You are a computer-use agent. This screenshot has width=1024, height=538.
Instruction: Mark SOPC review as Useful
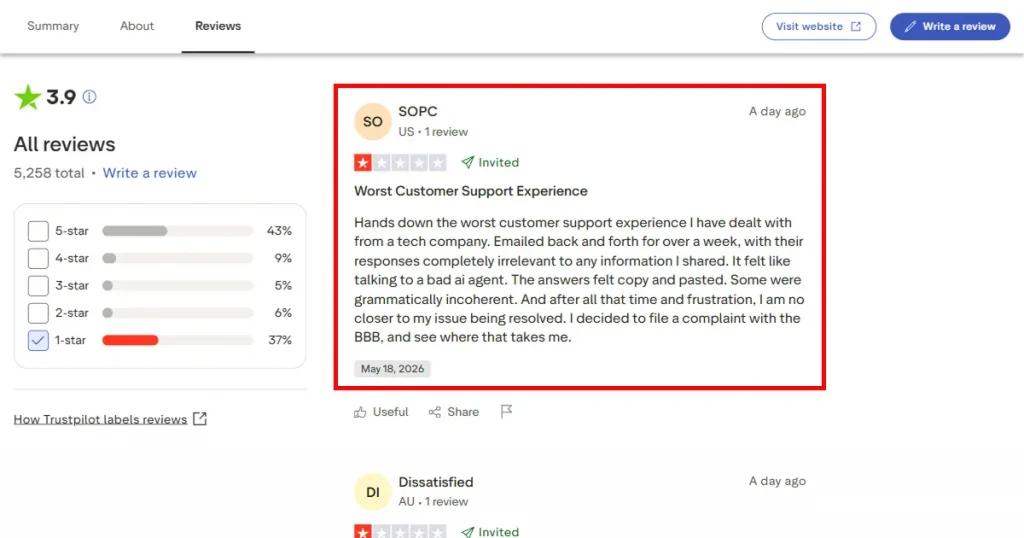(381, 412)
